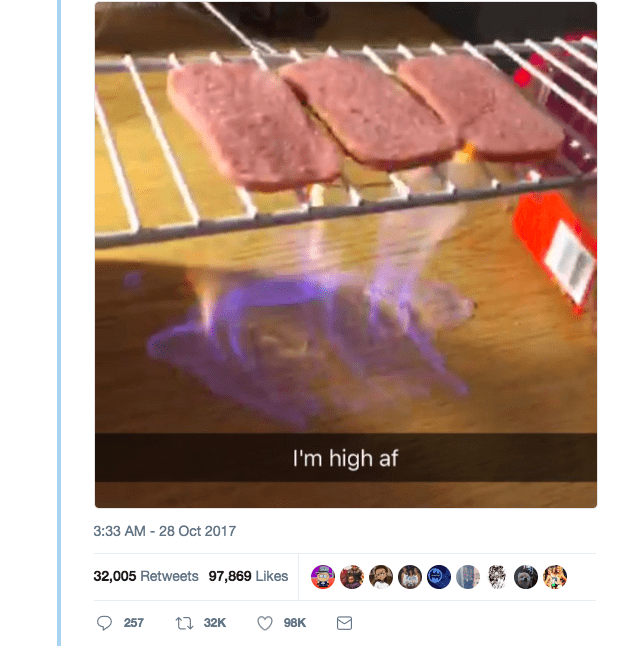Like the tweet with the heart icon
The width and height of the screenshot is (634, 646).
point(265,623)
